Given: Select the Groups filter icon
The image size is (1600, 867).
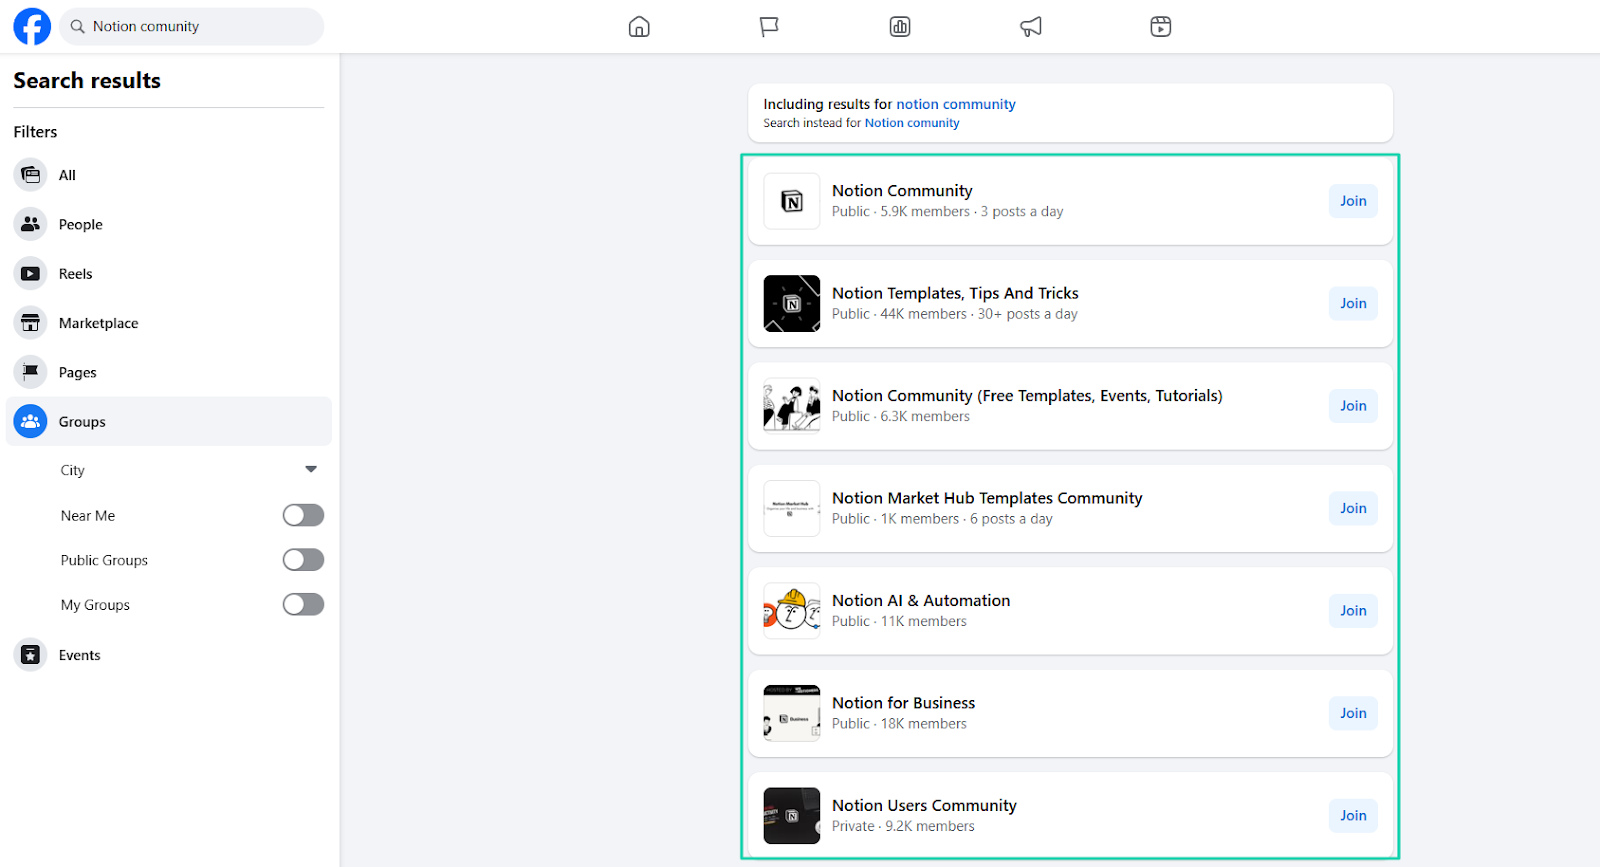Looking at the screenshot, I should [31, 422].
